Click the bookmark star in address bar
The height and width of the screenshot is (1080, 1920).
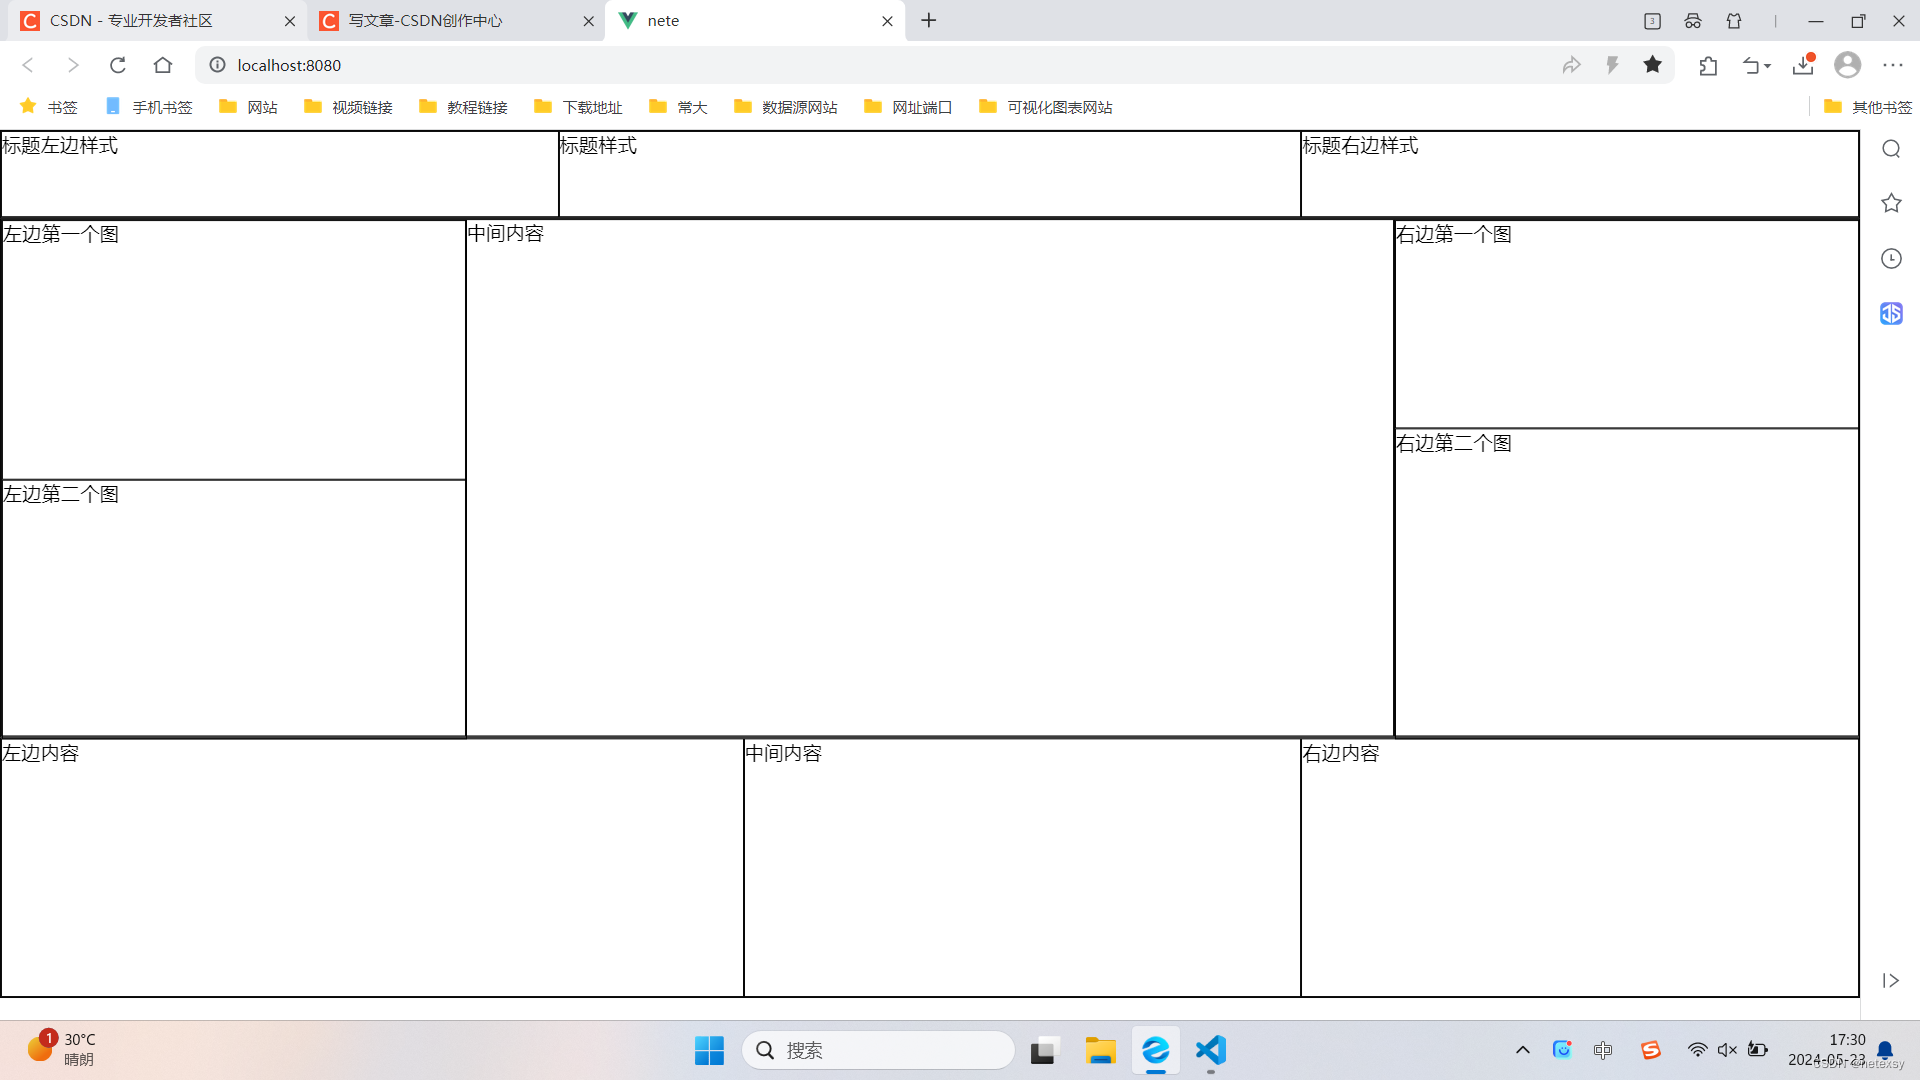tap(1652, 65)
